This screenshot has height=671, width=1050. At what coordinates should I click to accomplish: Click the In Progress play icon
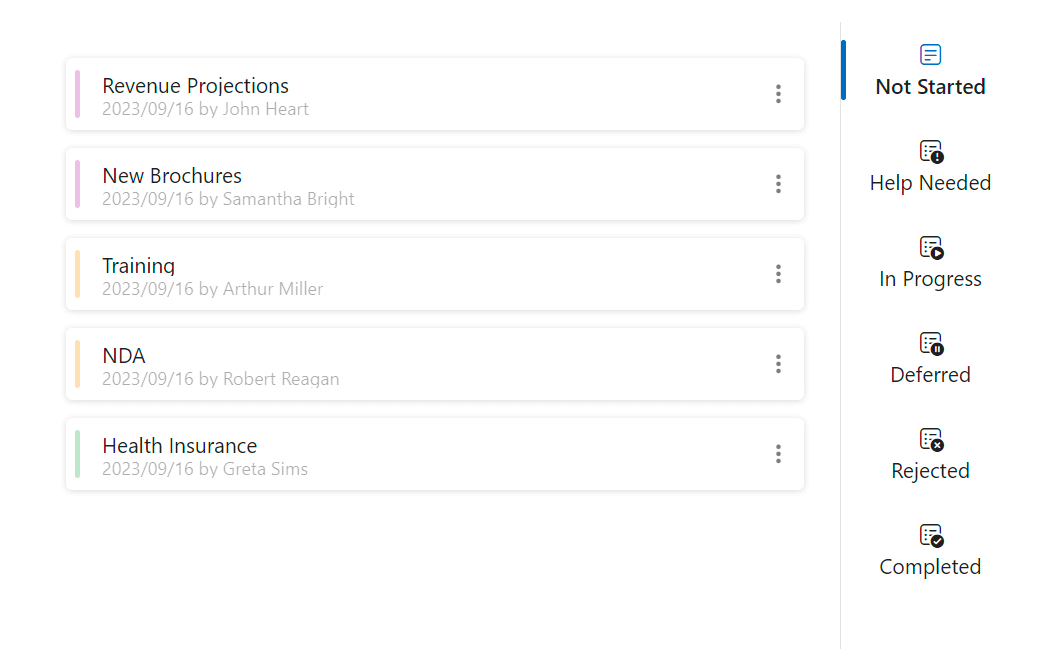pyautogui.click(x=931, y=247)
